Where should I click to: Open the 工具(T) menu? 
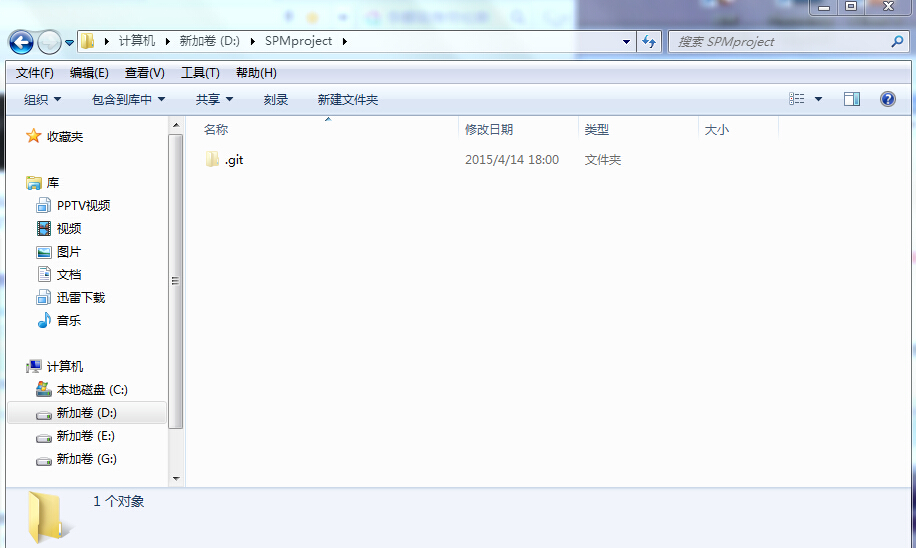(x=200, y=73)
